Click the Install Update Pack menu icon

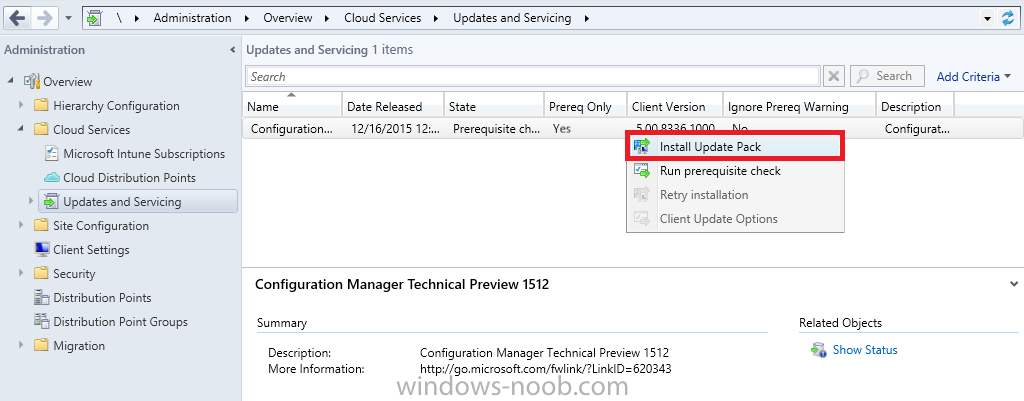[642, 147]
